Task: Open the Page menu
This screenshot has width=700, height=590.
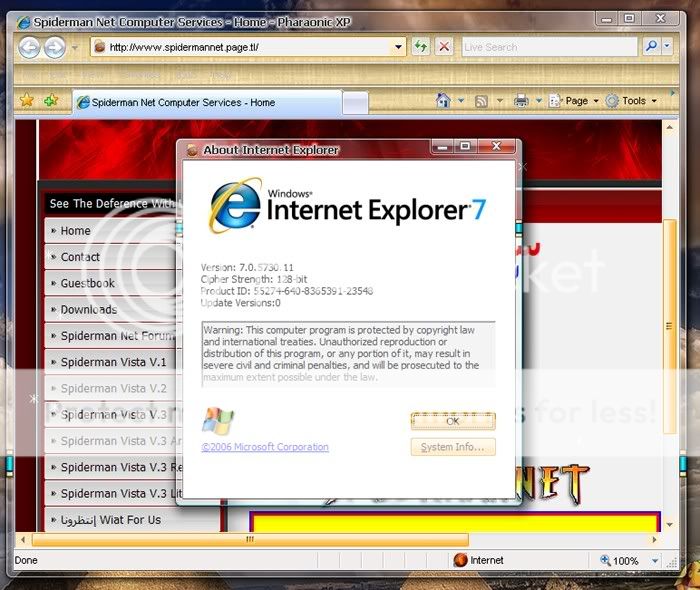Action: click(x=574, y=101)
